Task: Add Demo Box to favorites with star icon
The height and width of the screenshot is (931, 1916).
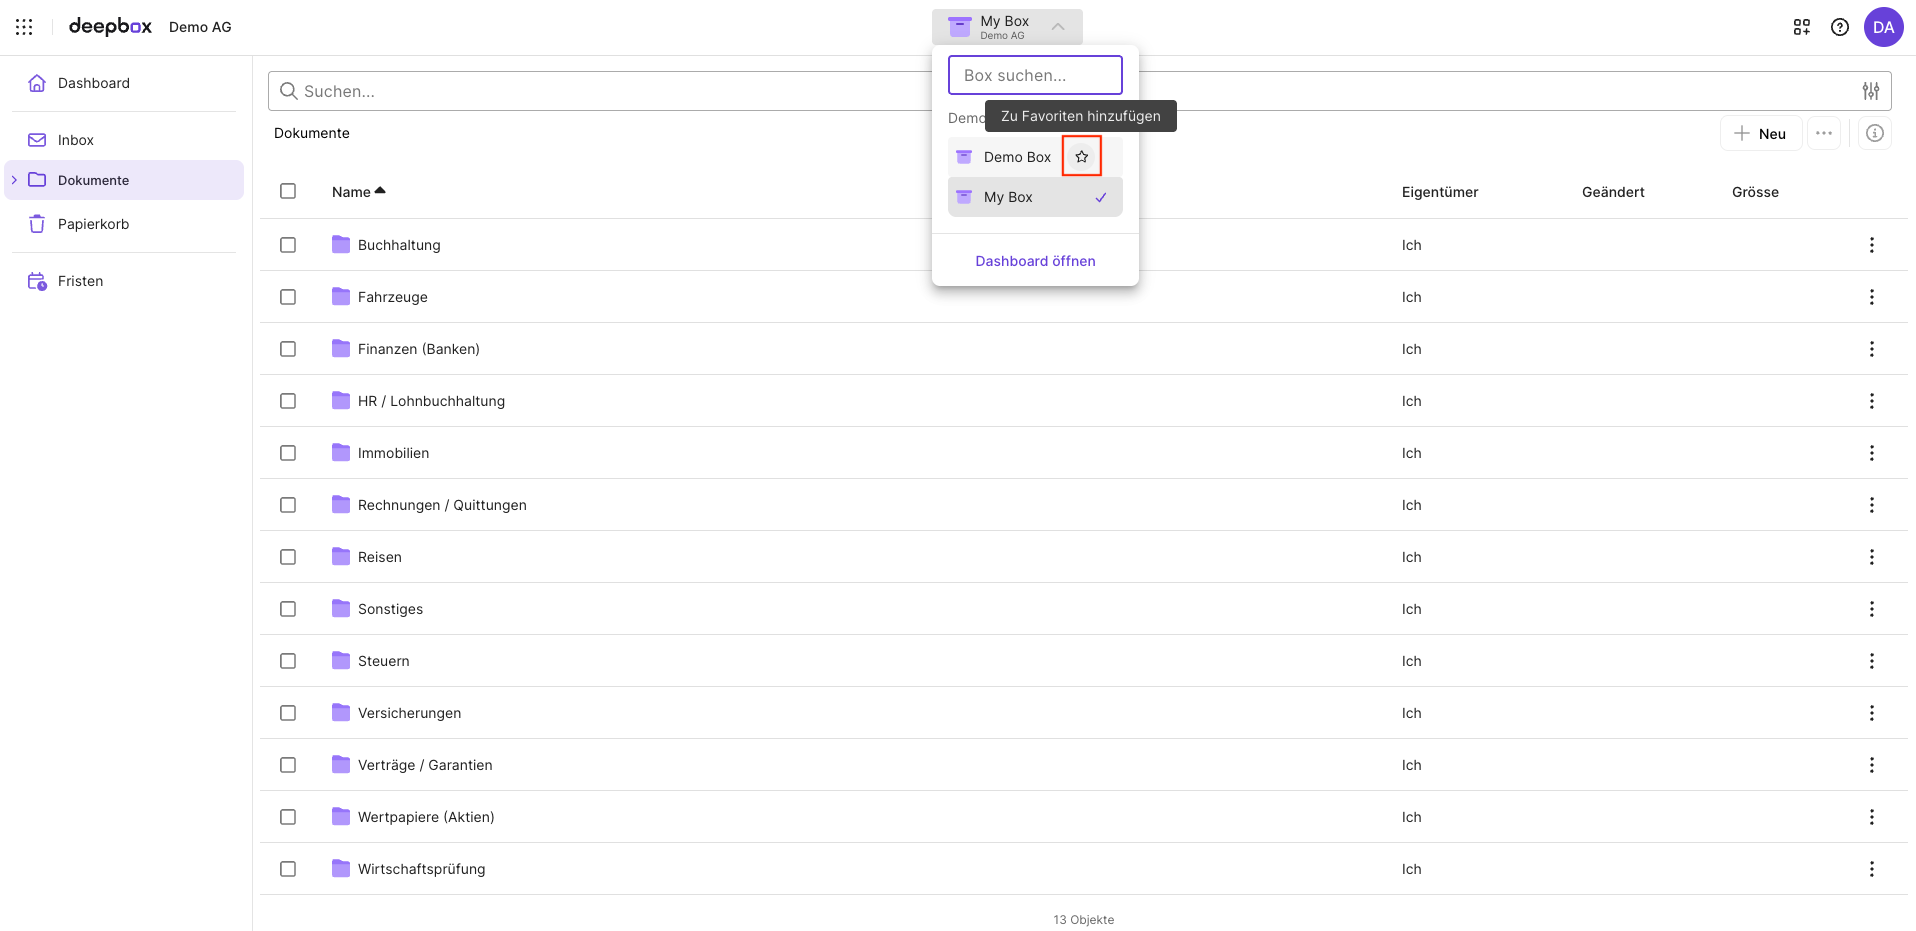Action: [x=1081, y=156]
